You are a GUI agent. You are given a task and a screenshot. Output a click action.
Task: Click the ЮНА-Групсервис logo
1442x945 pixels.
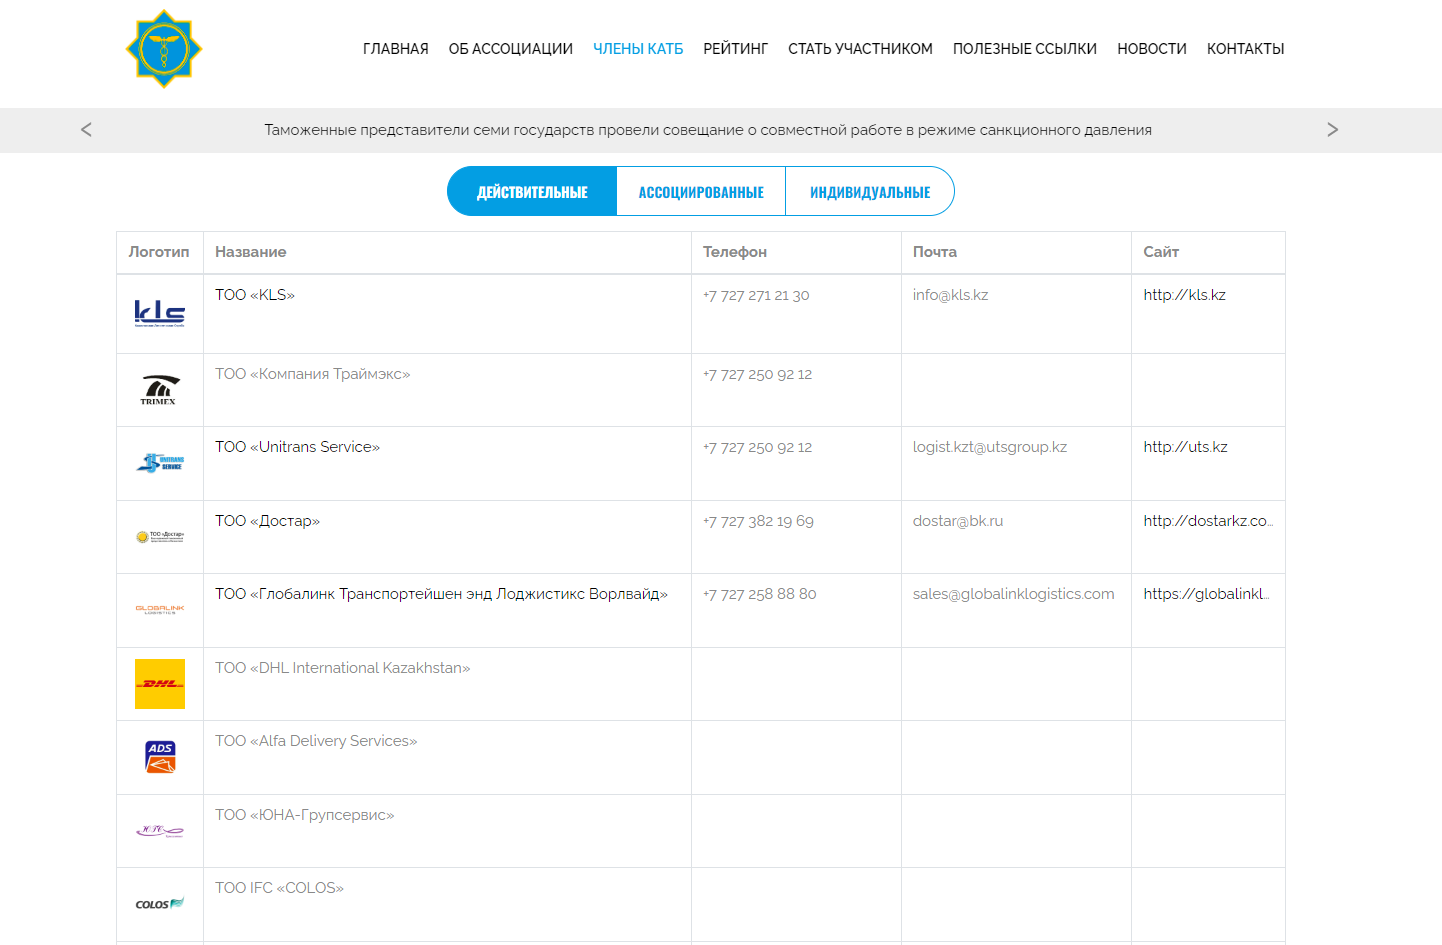point(160,830)
